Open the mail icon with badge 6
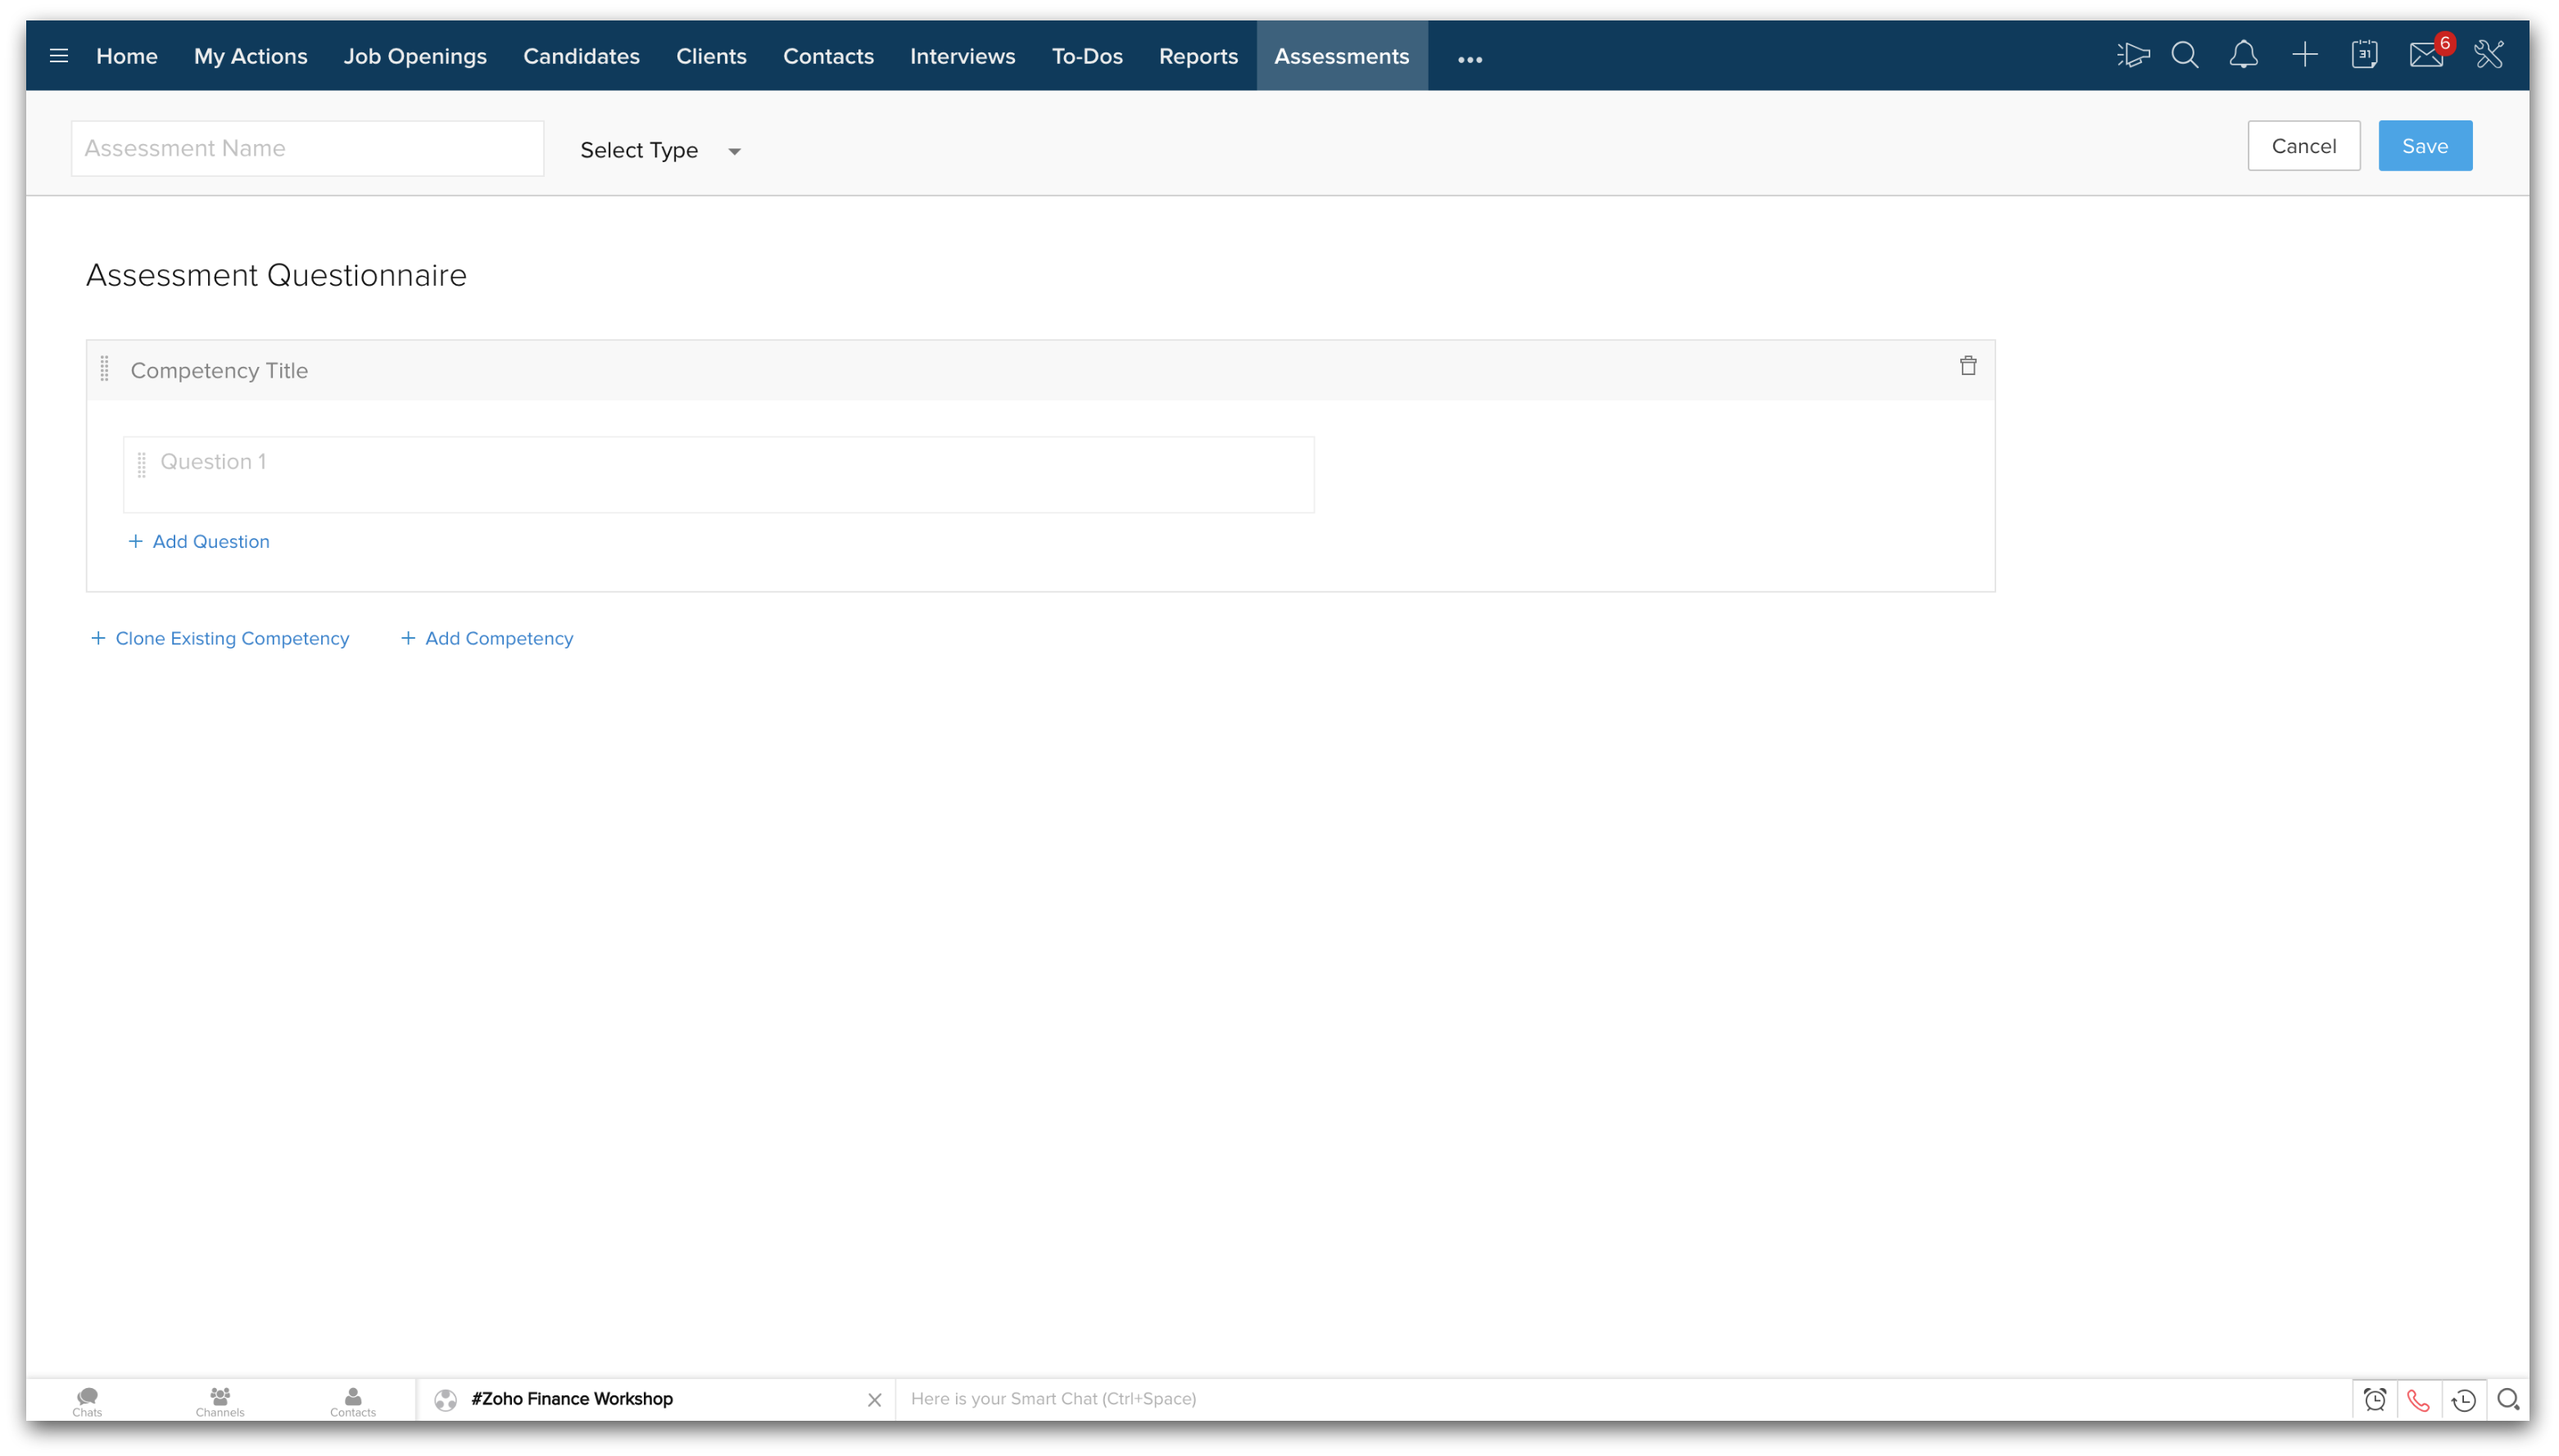Screen dimensions: 2559x1456 coord(2426,55)
